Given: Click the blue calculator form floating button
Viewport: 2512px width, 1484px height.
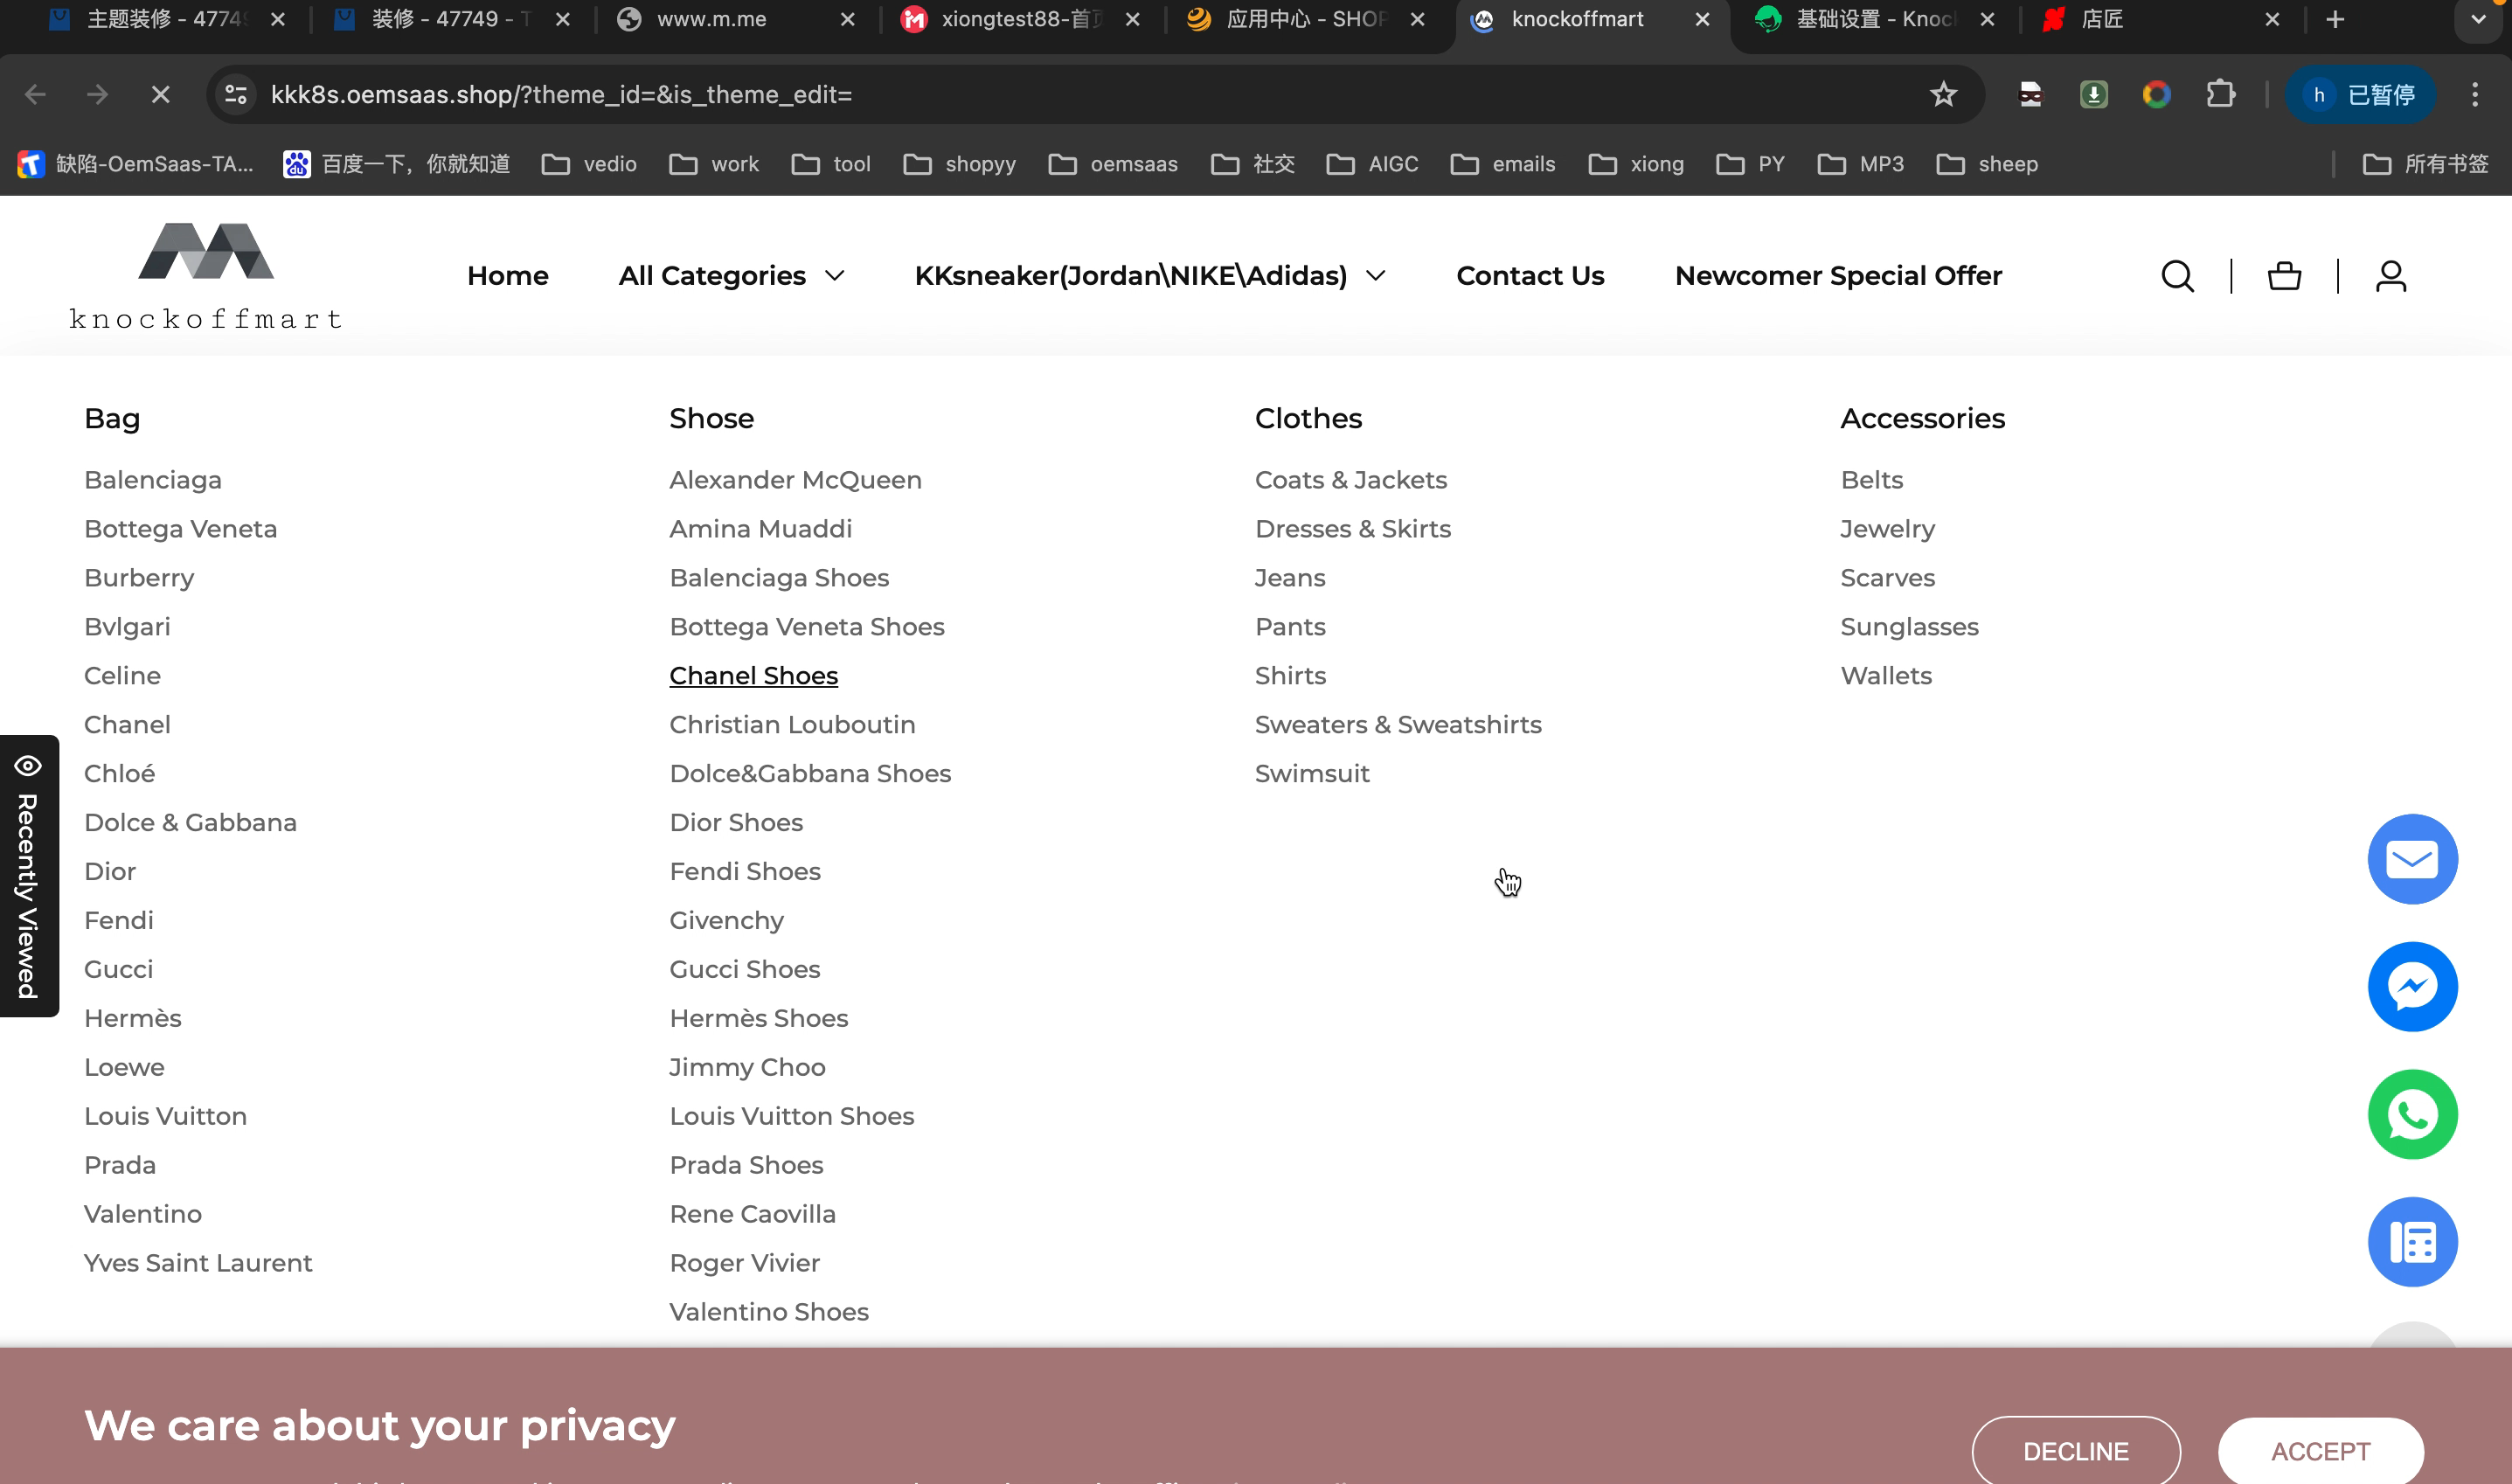Looking at the screenshot, I should (x=2412, y=1242).
